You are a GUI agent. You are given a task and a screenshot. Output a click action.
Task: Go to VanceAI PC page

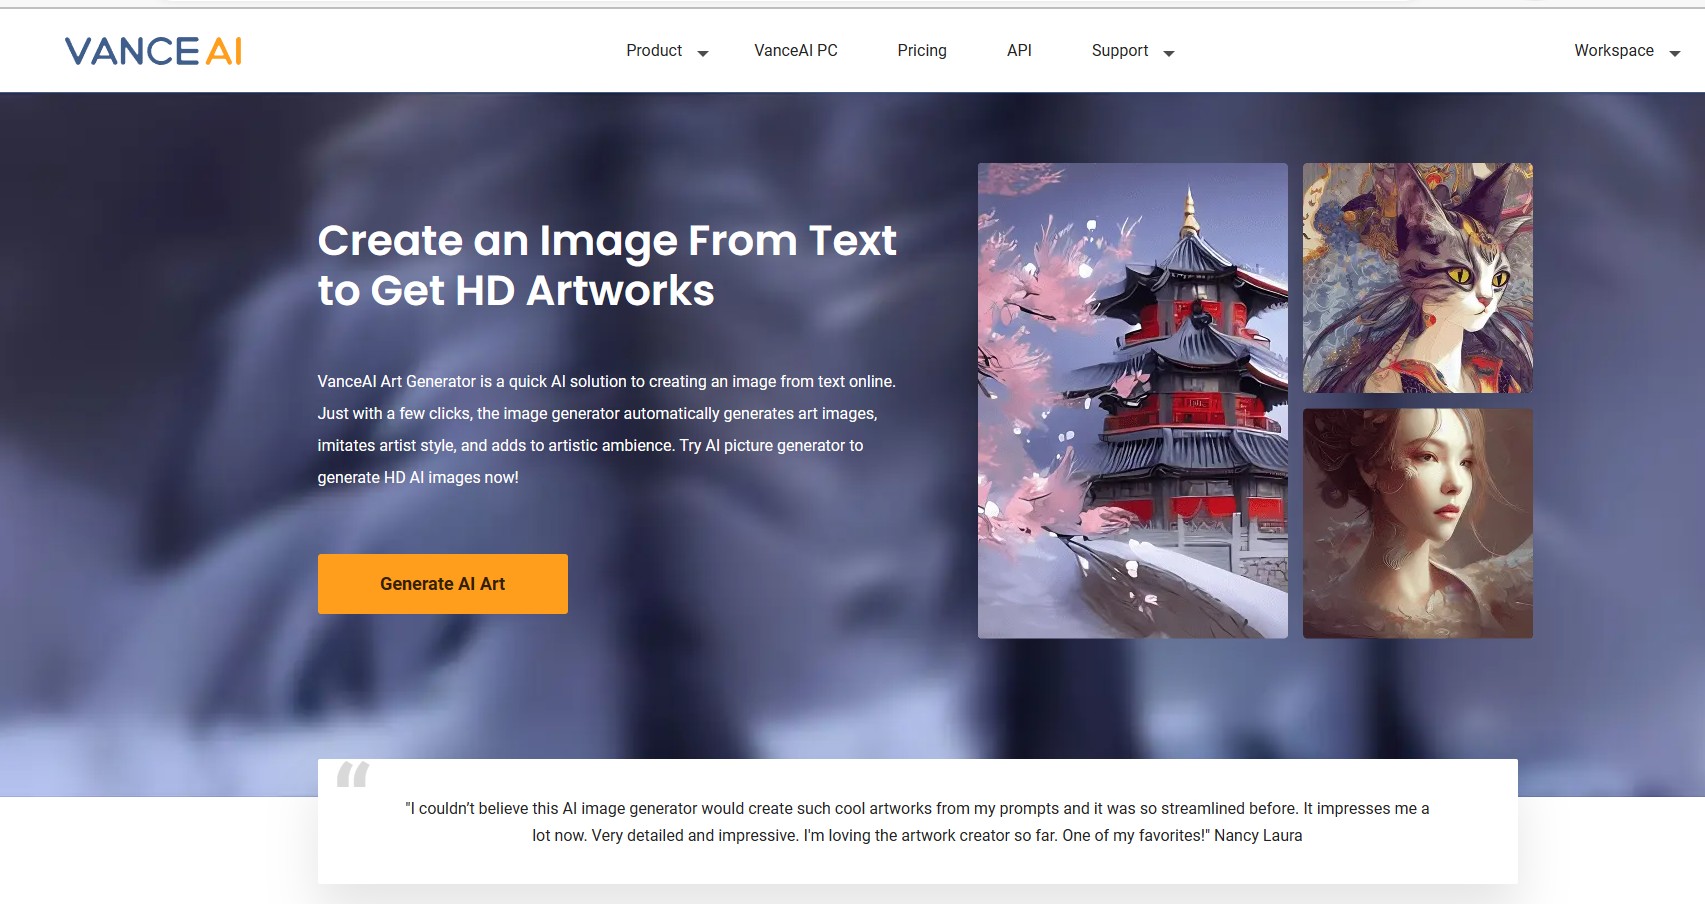[795, 51]
